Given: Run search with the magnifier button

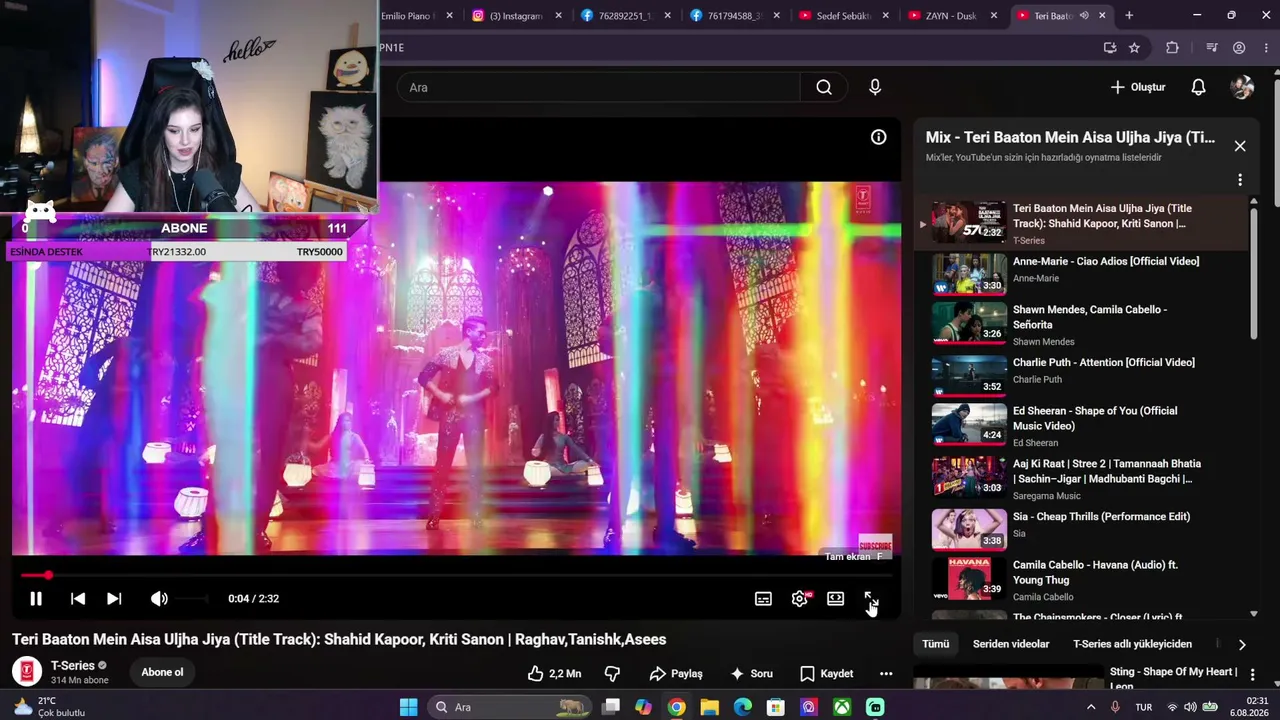Looking at the screenshot, I should click(x=824, y=88).
